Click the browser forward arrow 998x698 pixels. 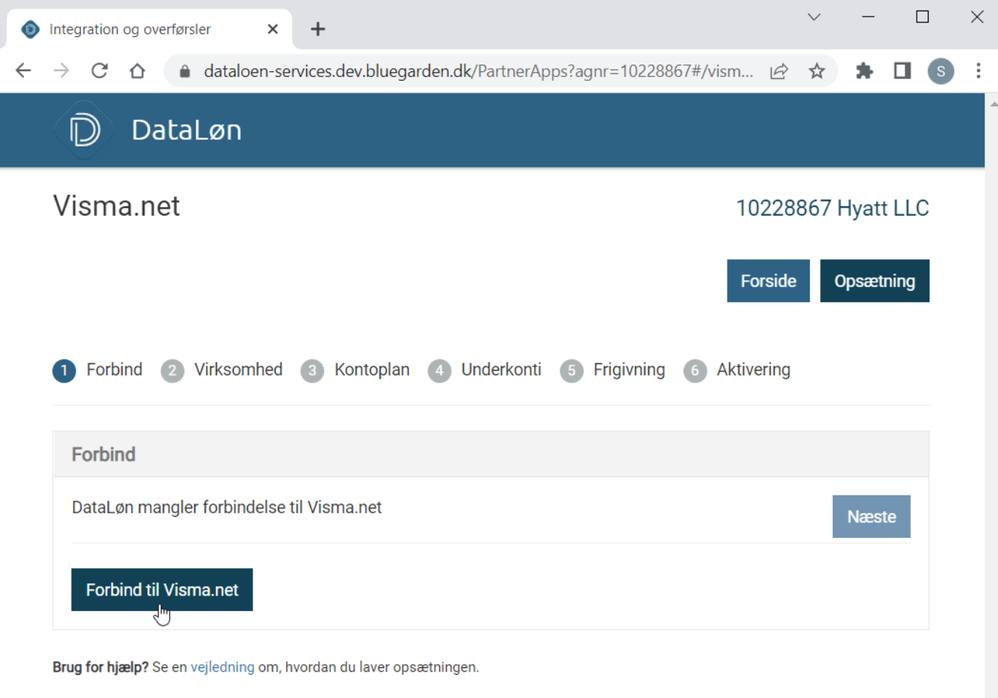[61, 71]
